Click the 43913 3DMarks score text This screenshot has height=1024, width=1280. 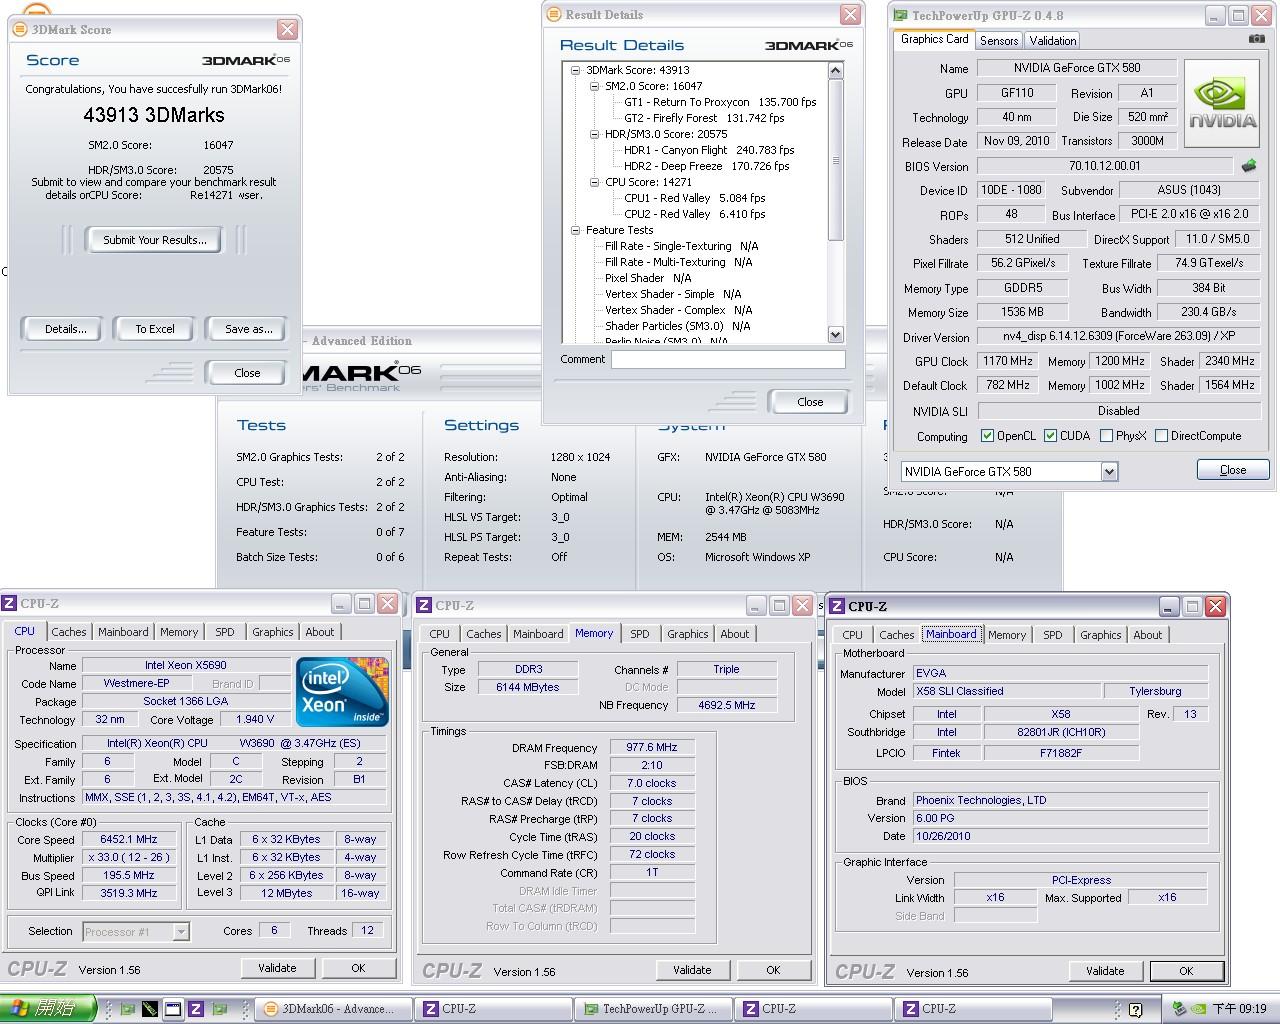click(154, 115)
